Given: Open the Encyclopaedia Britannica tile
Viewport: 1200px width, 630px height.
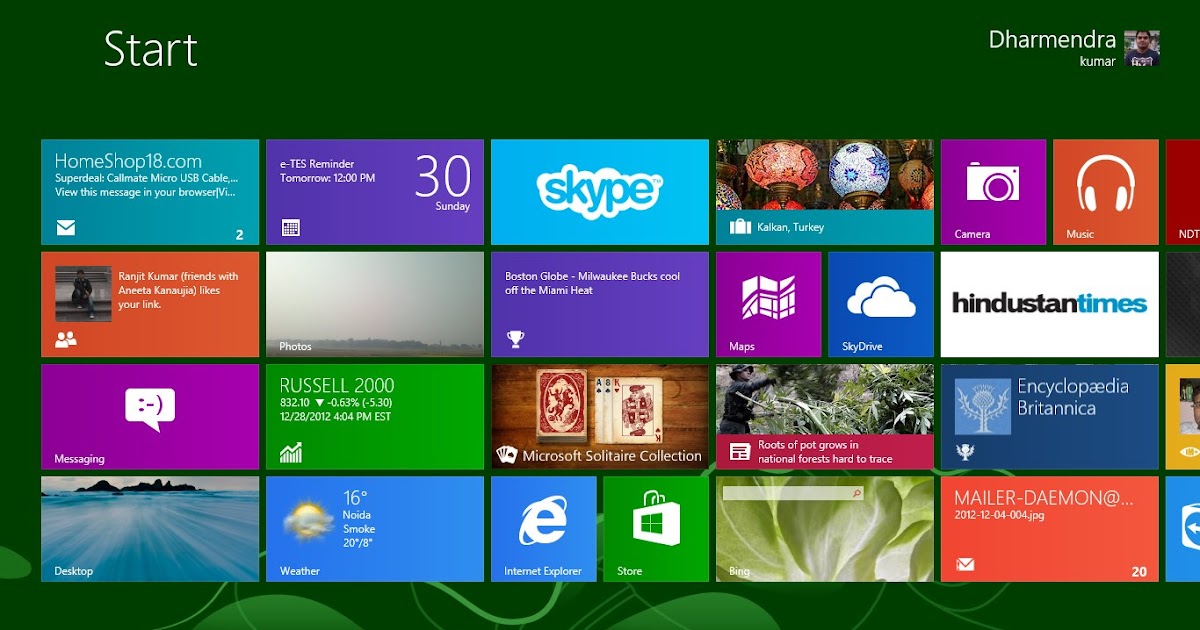Looking at the screenshot, I should pyautogui.click(x=1050, y=417).
